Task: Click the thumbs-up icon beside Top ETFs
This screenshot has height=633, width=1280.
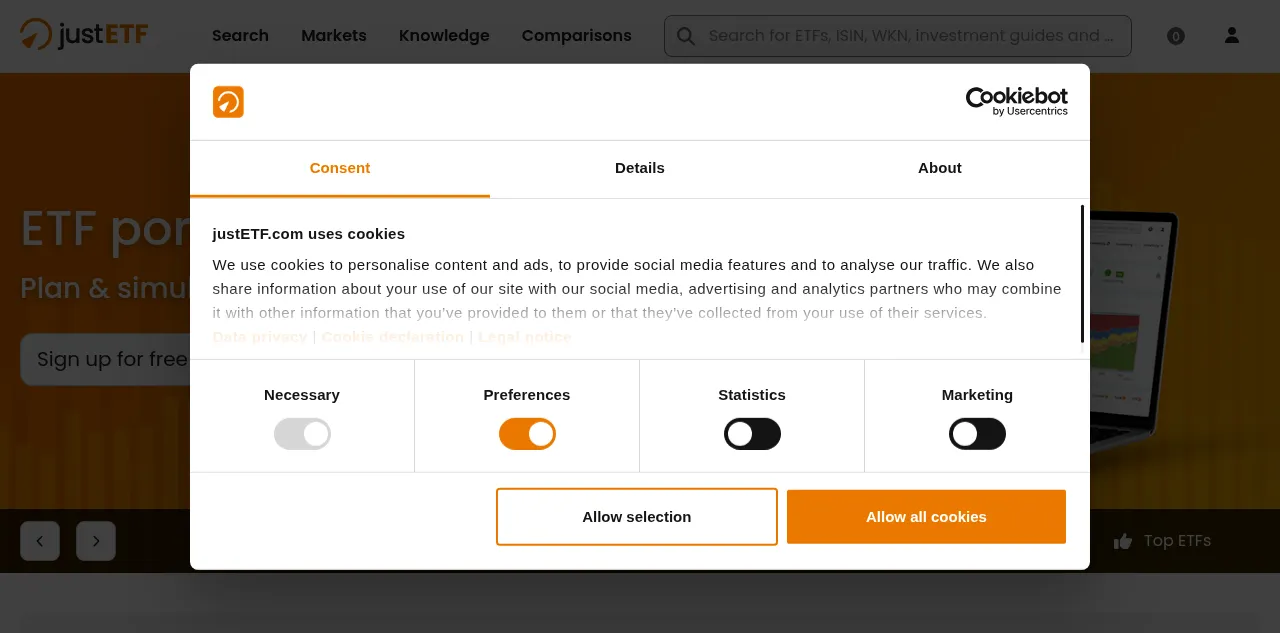Action: click(1123, 541)
